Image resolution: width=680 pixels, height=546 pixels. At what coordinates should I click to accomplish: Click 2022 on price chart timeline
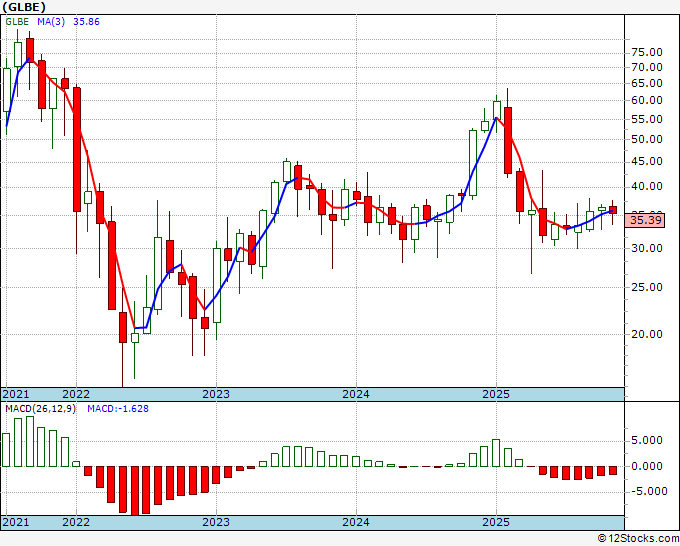pos(76,394)
